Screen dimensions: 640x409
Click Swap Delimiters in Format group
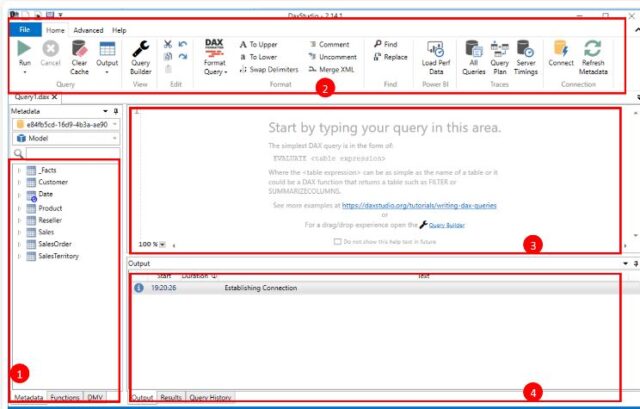(269, 69)
